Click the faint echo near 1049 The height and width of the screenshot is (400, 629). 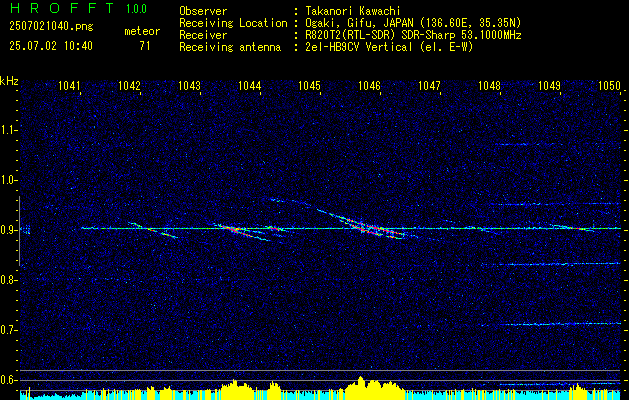(572, 228)
